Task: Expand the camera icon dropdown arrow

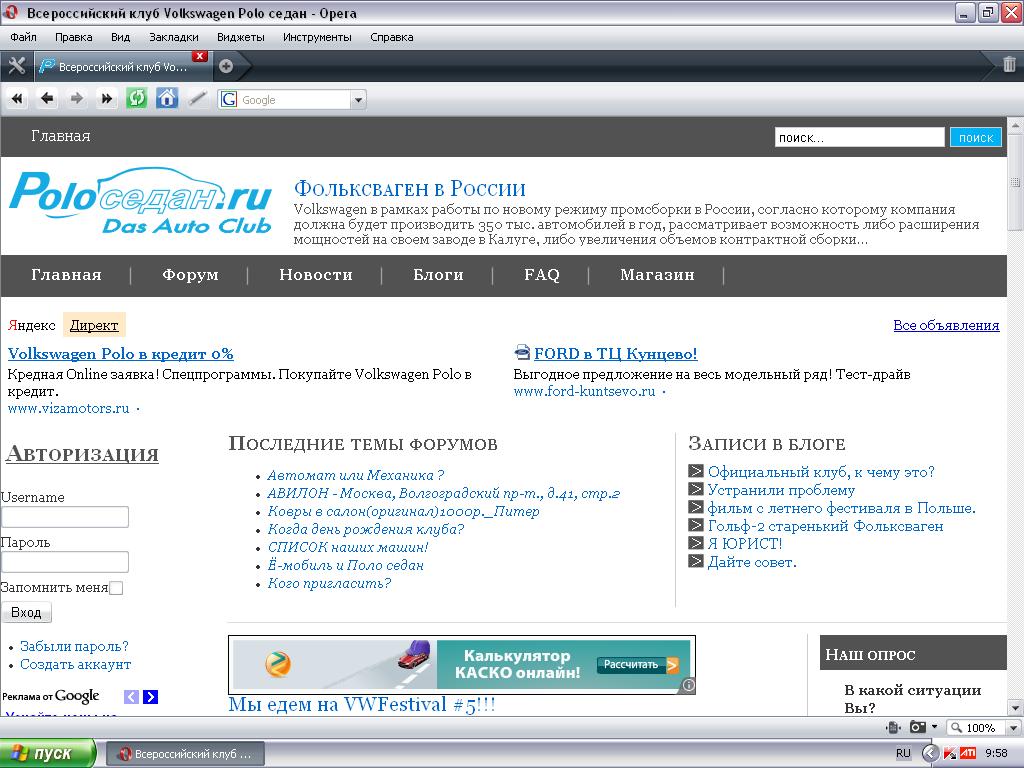Action: [934, 727]
